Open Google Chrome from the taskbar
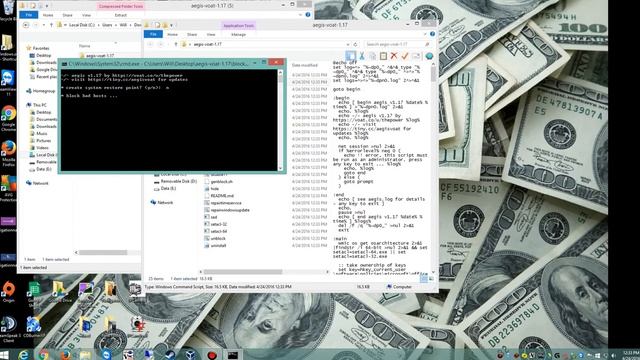640x360 pixels. point(44,355)
